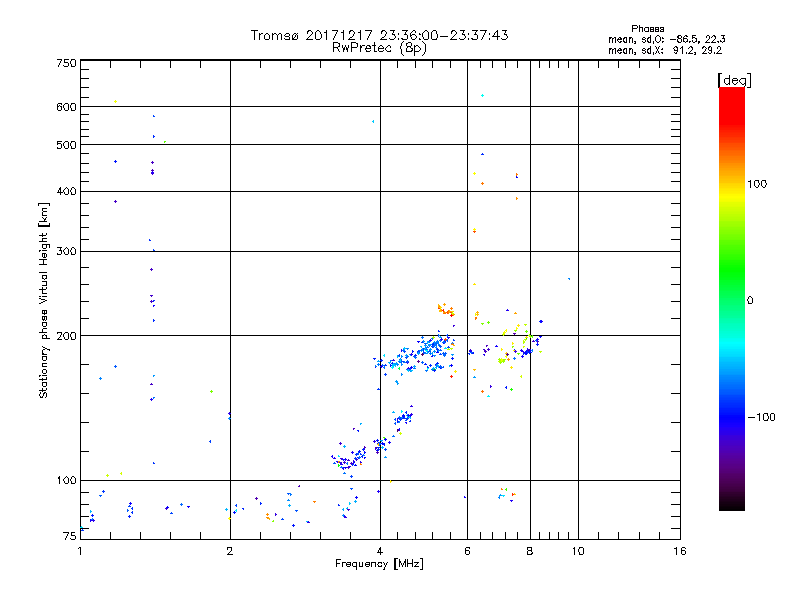Click the "400" label on the height axis
The width and height of the screenshot is (800, 600).
66,191
